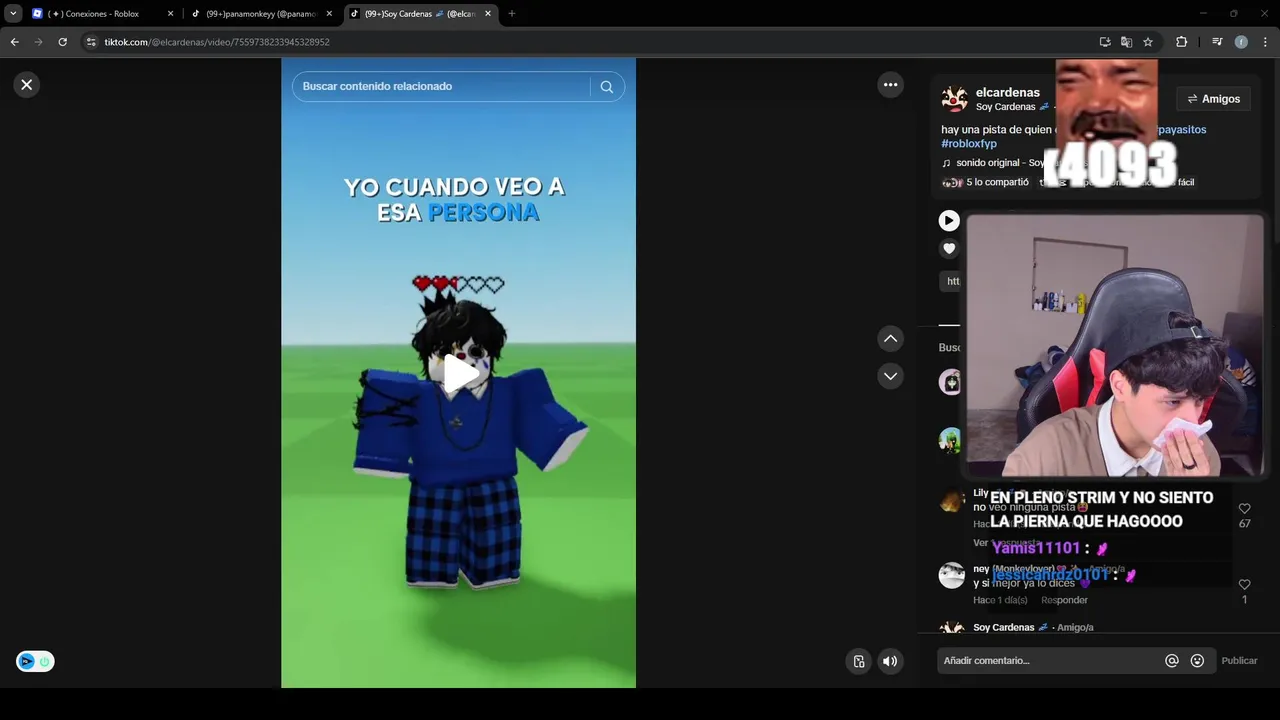The width and height of the screenshot is (1280, 720).
Task: Reply to ney's comment via Responder
Action: click(1064, 600)
